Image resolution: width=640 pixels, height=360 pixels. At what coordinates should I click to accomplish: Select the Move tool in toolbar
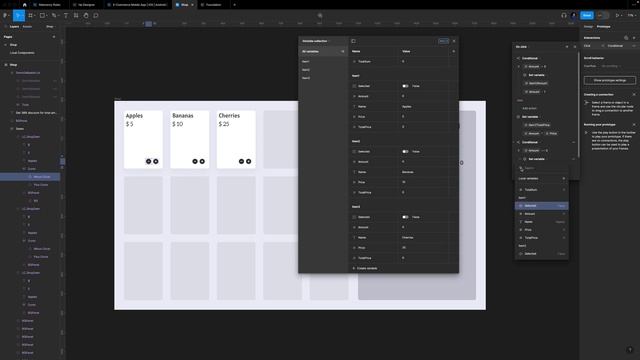tap(18, 16)
